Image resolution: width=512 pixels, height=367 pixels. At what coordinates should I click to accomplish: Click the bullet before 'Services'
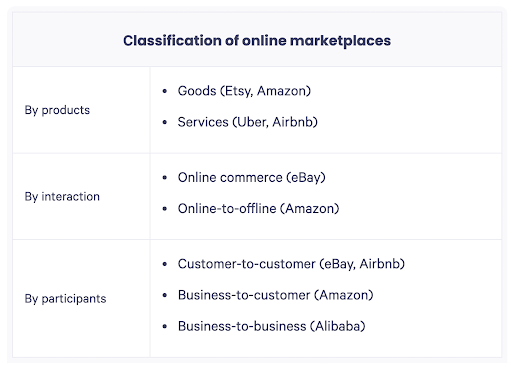164,122
